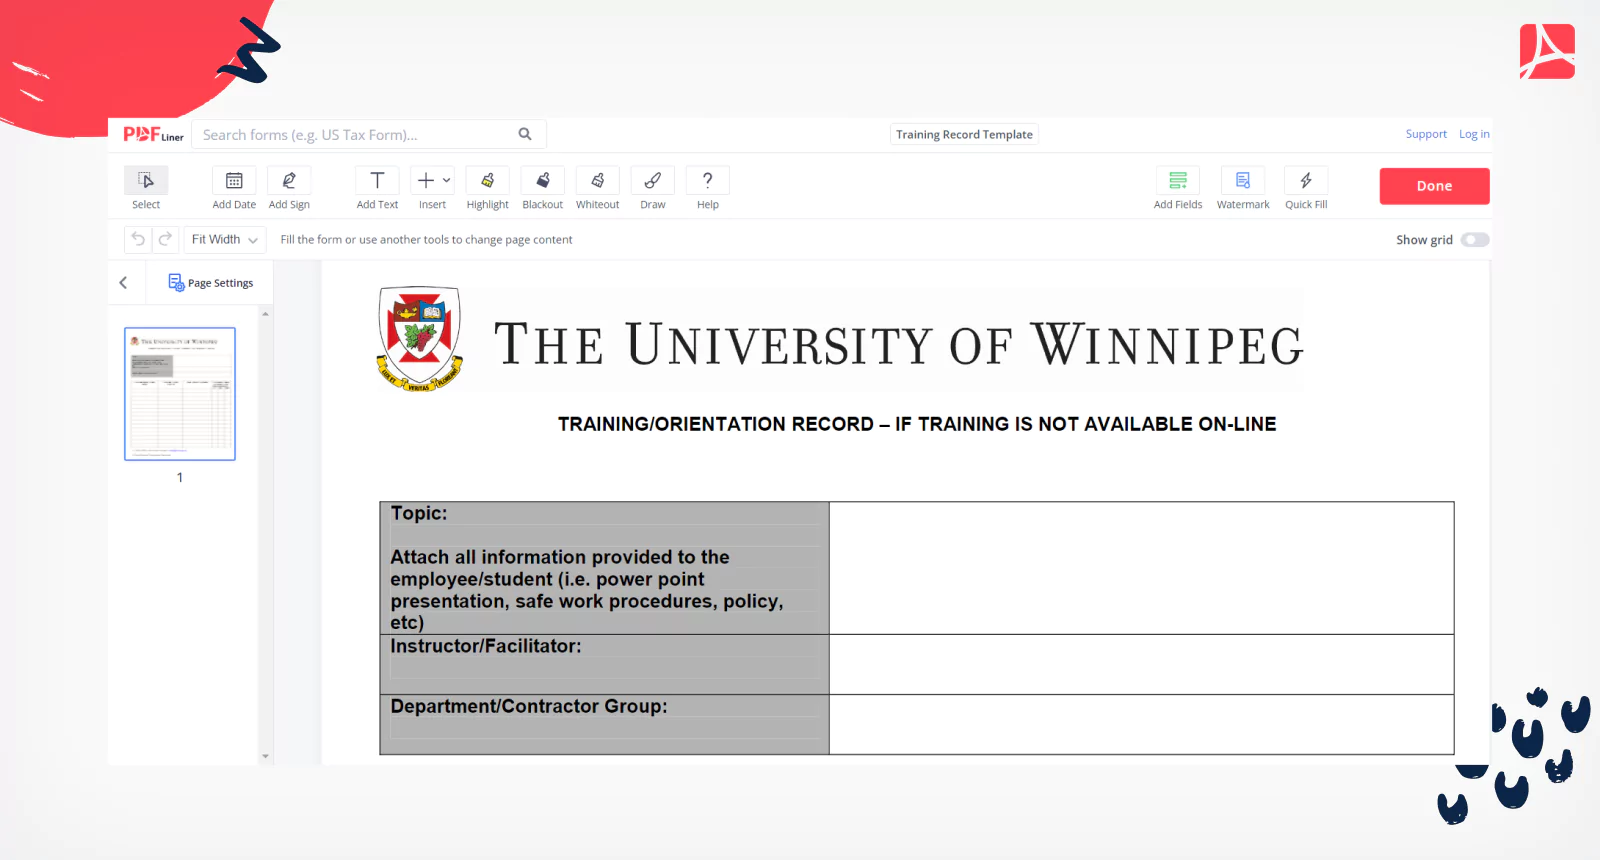Click the empty Topic answer cell
This screenshot has height=860, width=1600.
[1141, 568]
